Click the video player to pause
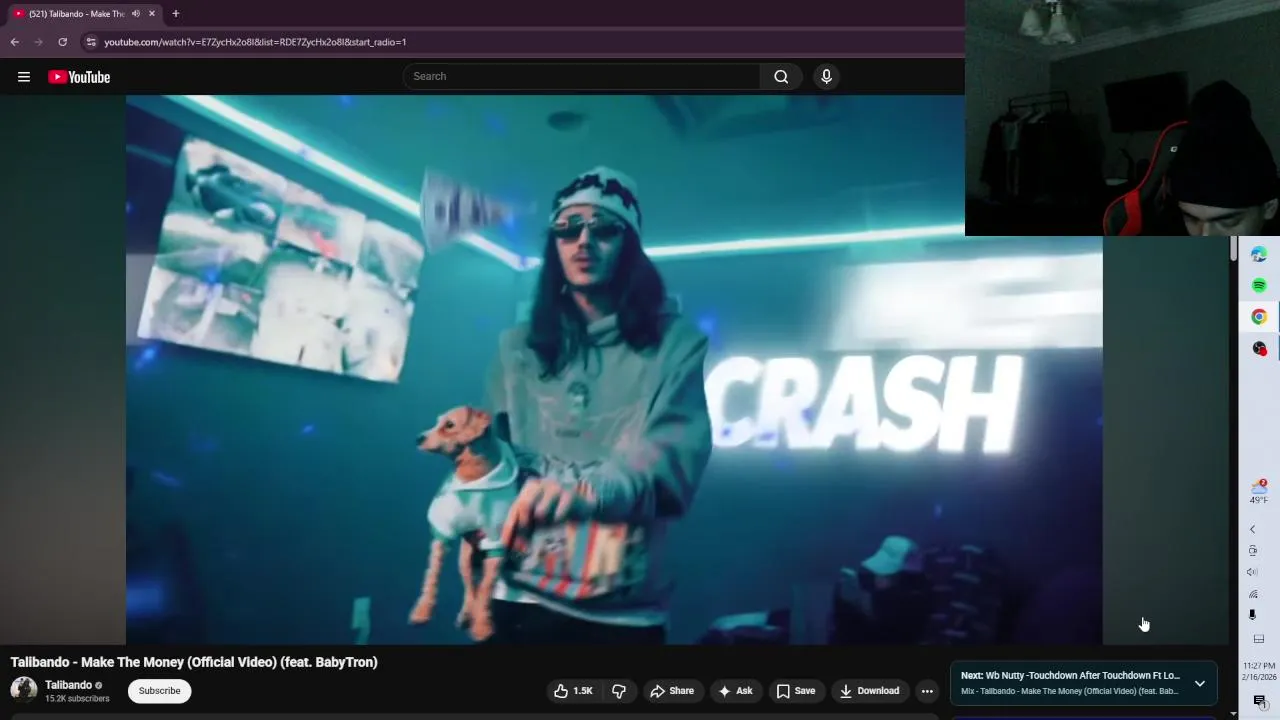 tap(614, 370)
